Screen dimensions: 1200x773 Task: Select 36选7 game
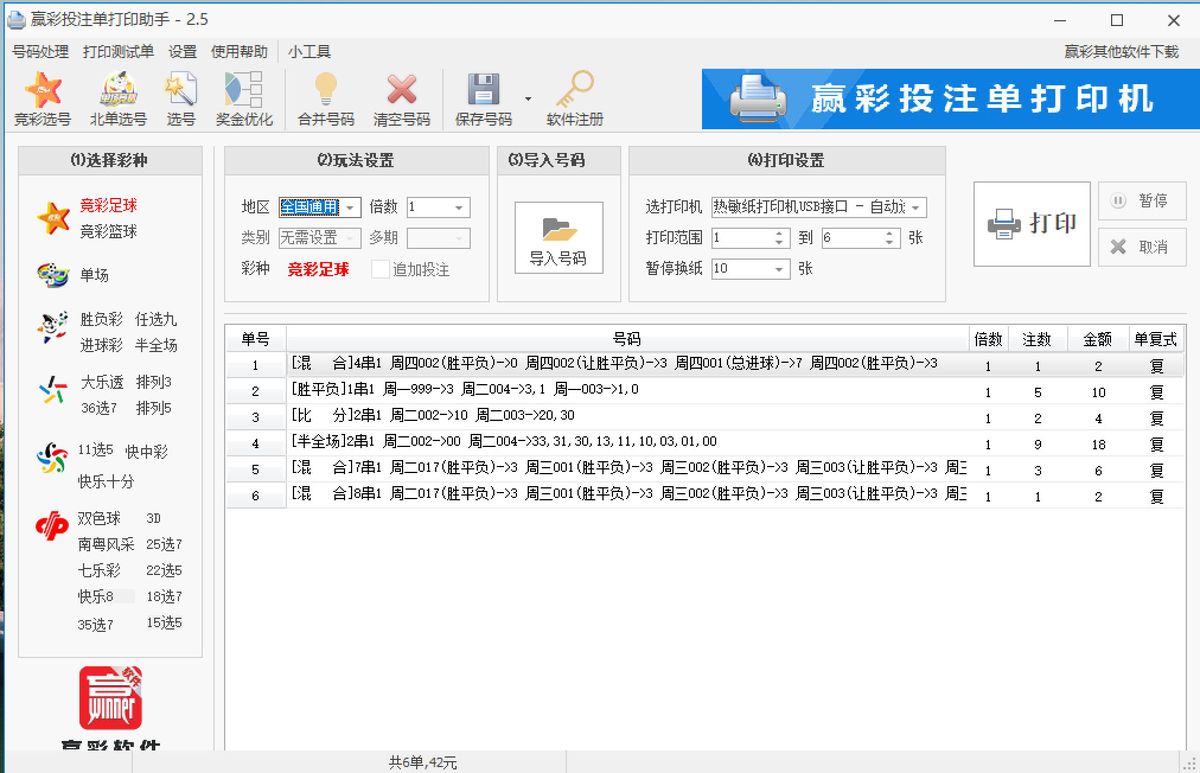pyautogui.click(x=99, y=408)
